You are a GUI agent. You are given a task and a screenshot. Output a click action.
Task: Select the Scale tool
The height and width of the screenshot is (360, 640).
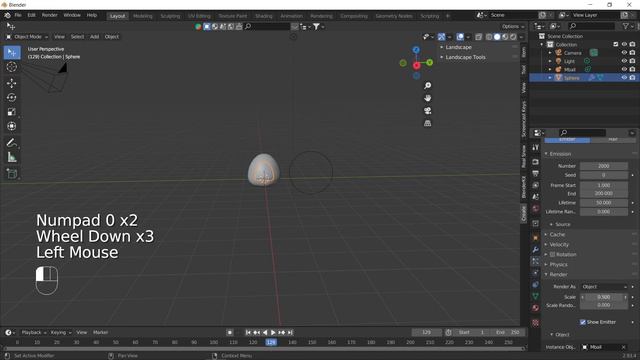pyautogui.click(x=12, y=112)
